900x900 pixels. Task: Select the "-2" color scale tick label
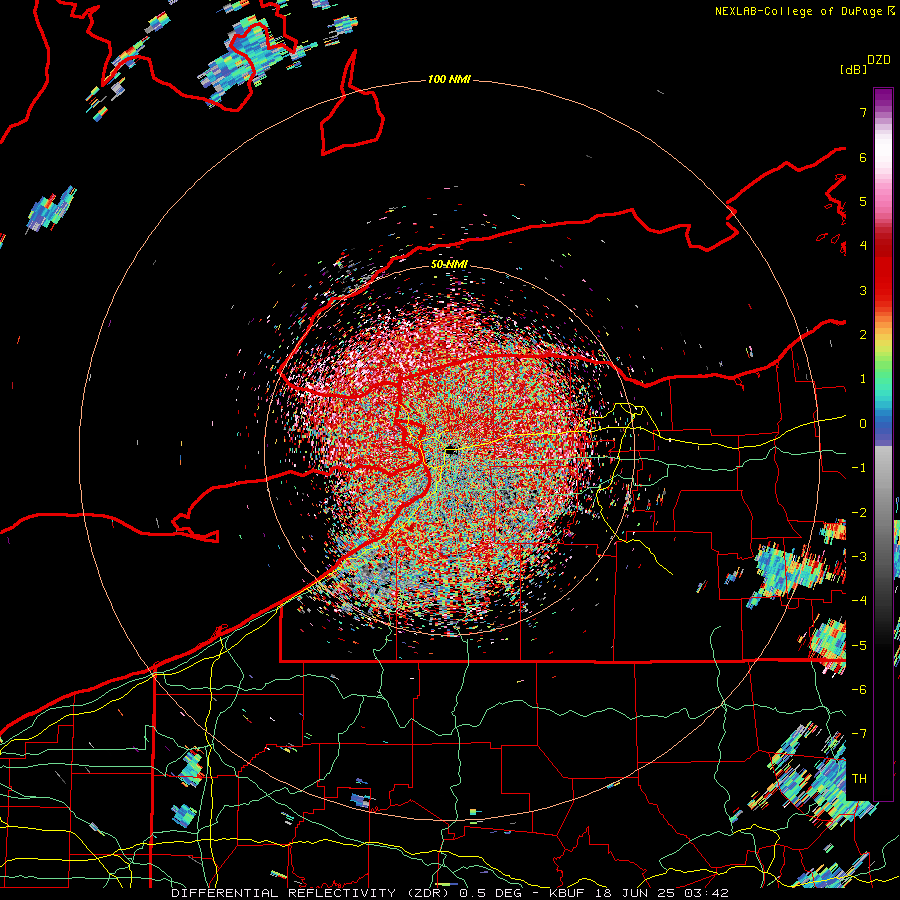[x=859, y=513]
